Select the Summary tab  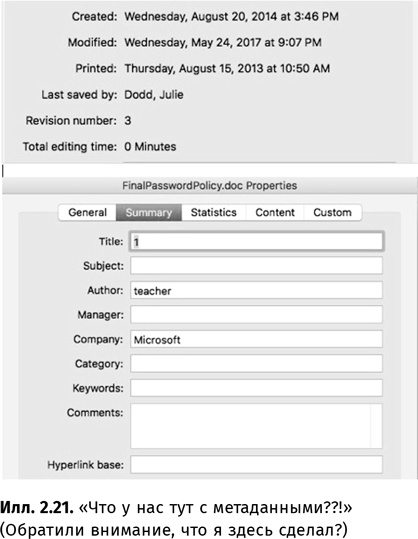click(x=149, y=212)
